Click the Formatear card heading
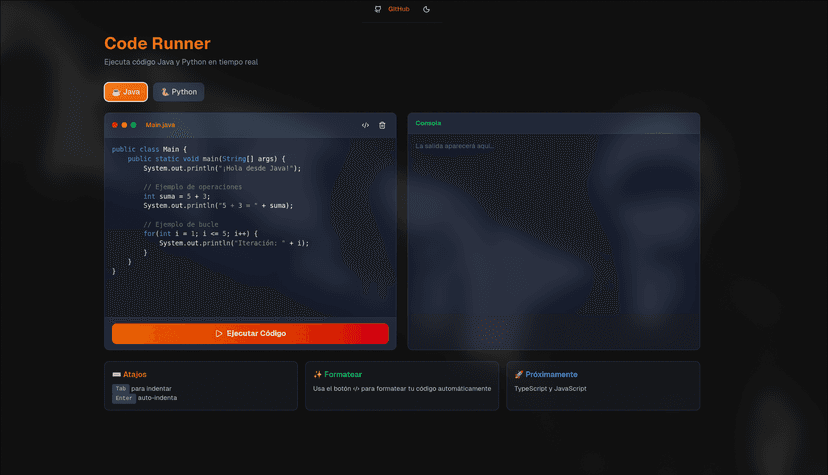 tap(343, 374)
